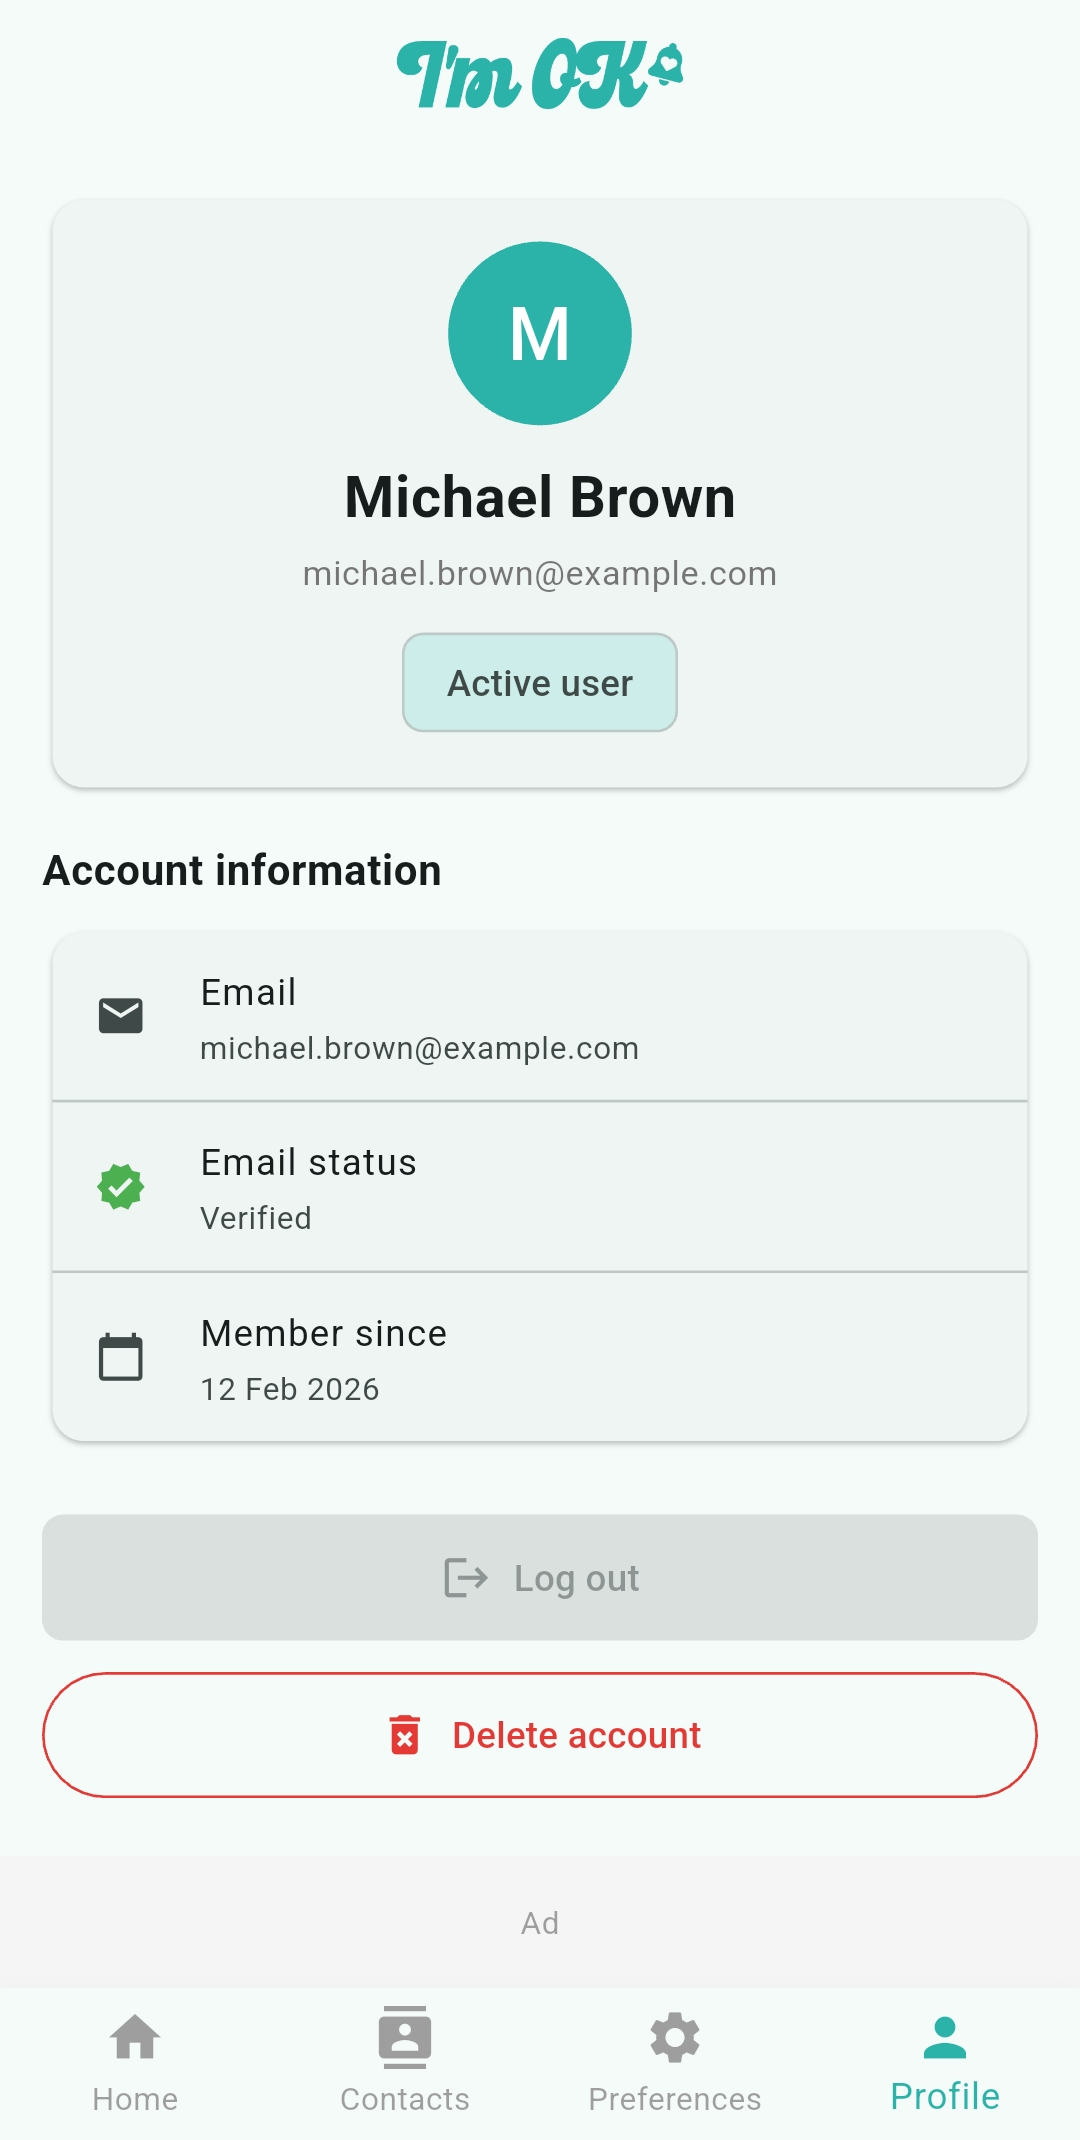Screen dimensions: 1080x2140
Task: Navigate to the Home tab label
Action: point(135,2099)
